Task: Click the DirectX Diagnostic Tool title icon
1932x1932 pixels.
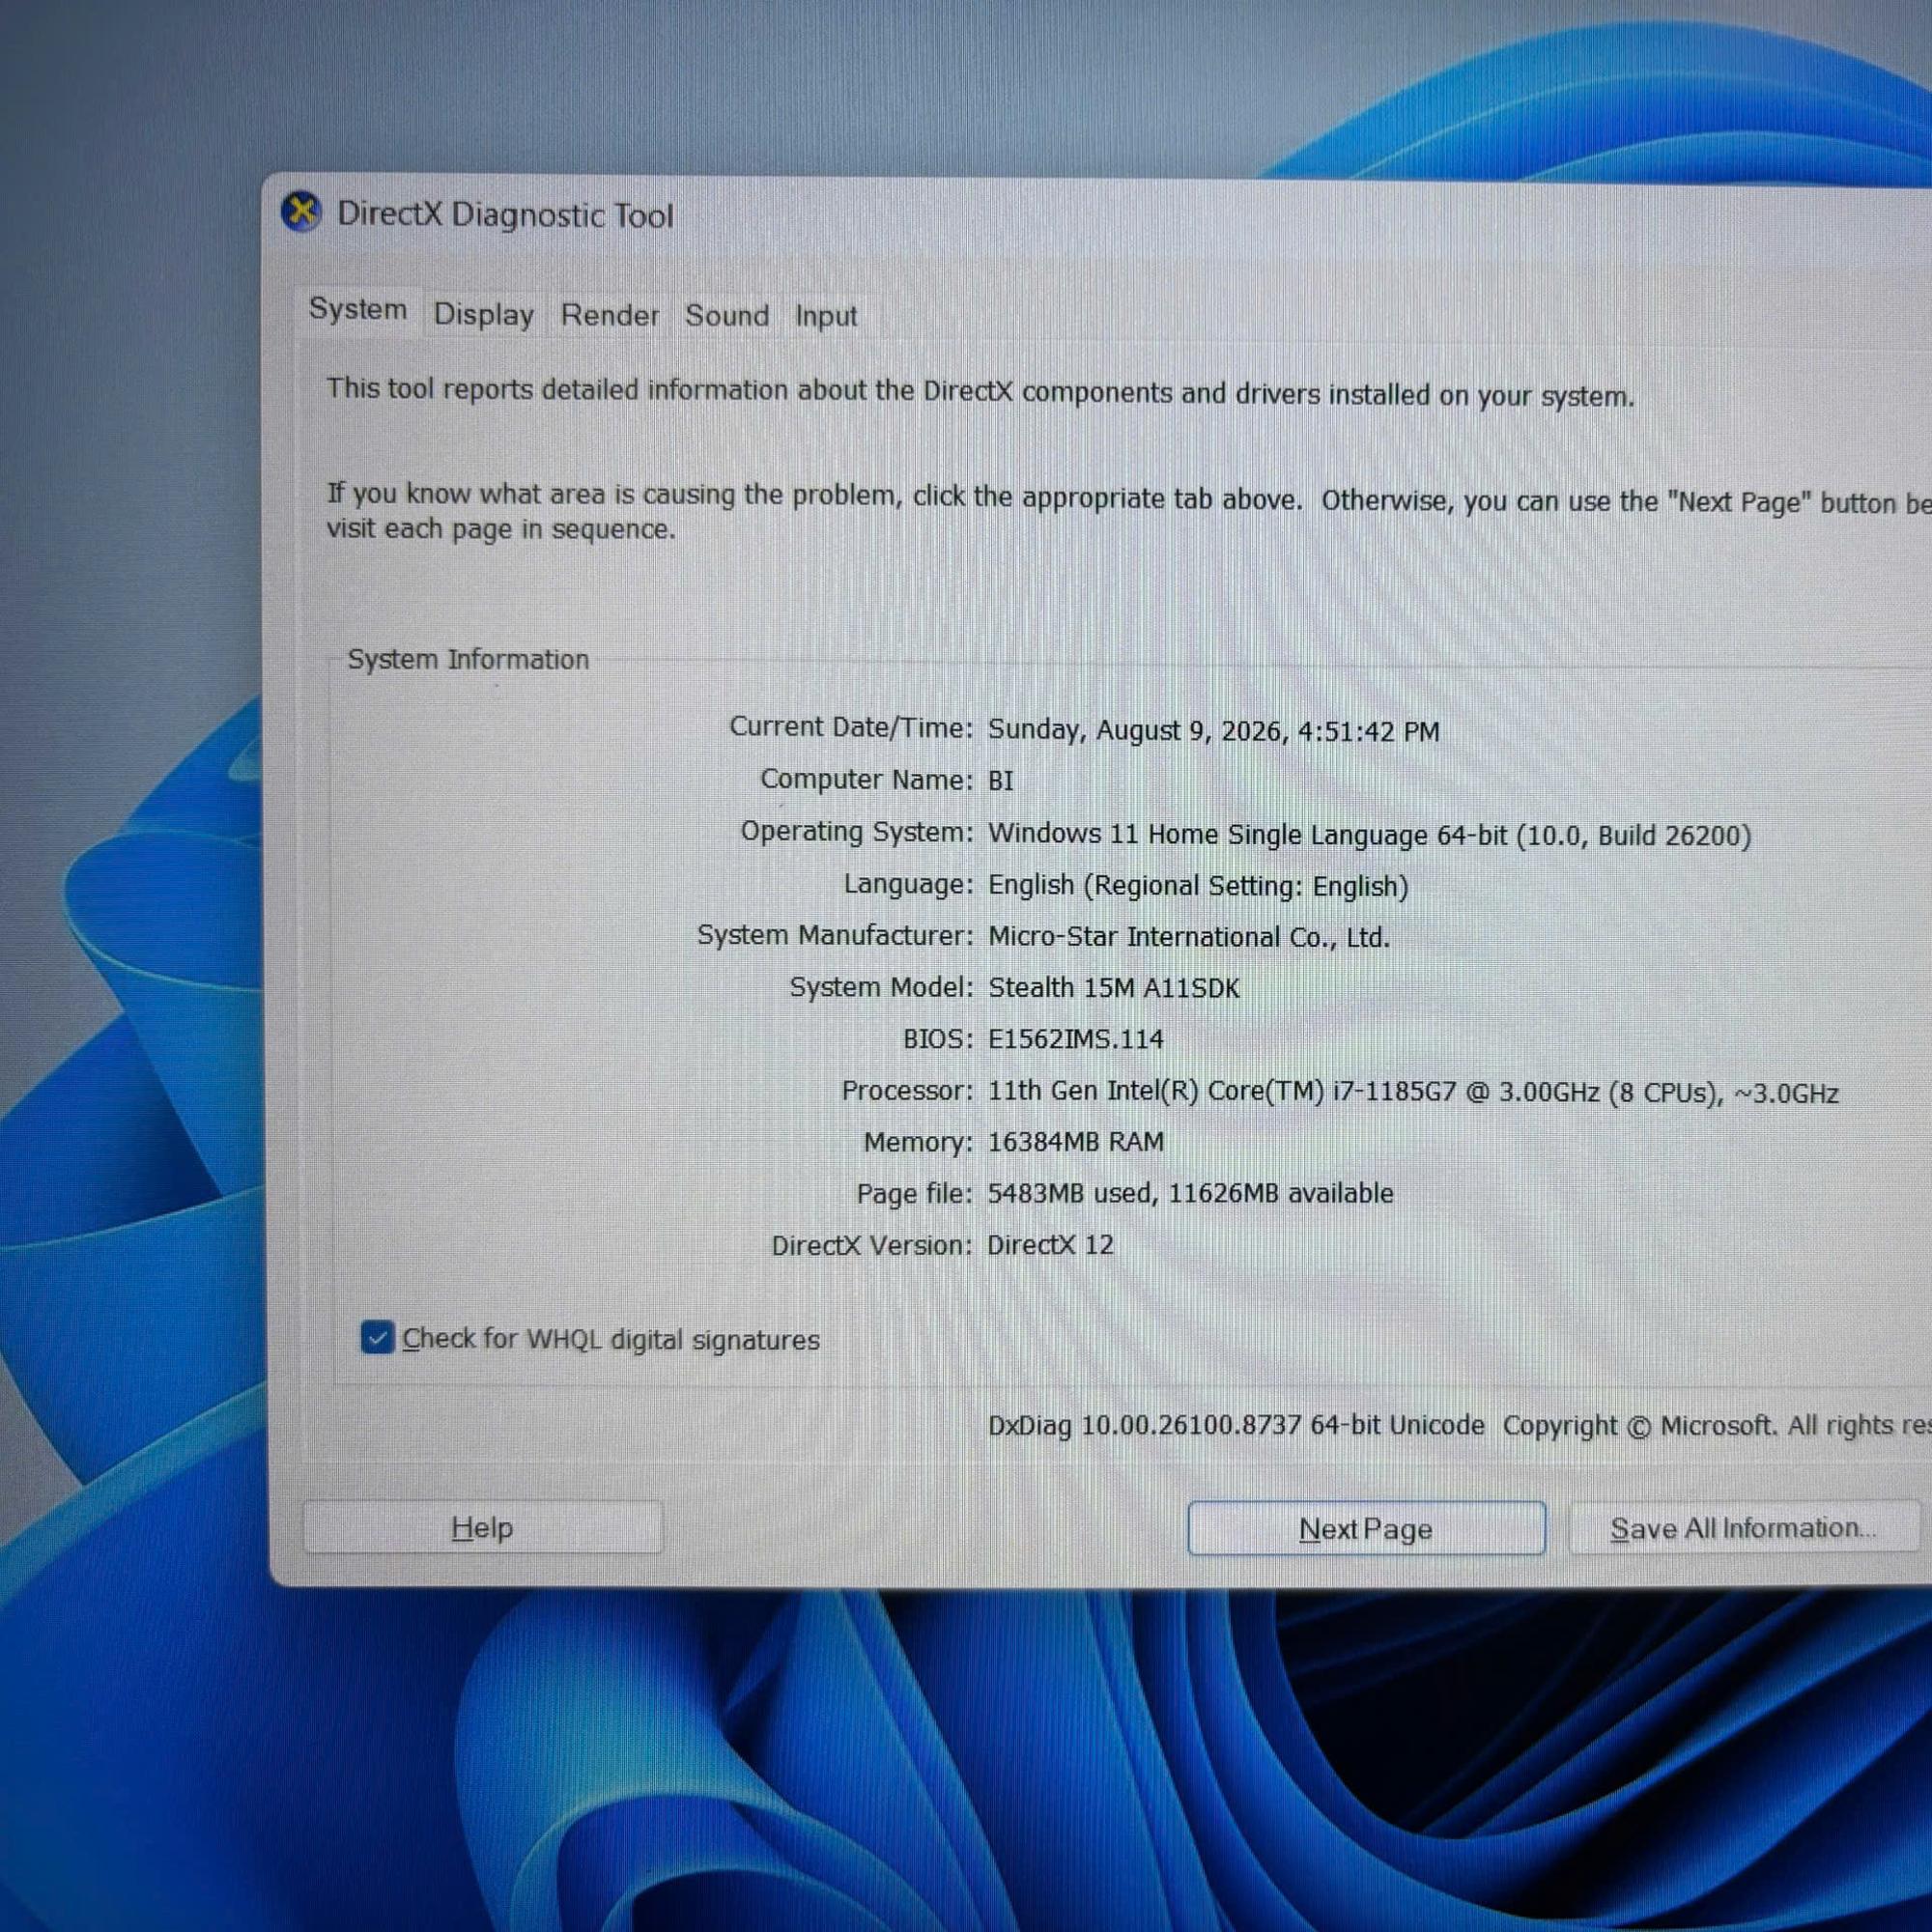Action: [301, 212]
